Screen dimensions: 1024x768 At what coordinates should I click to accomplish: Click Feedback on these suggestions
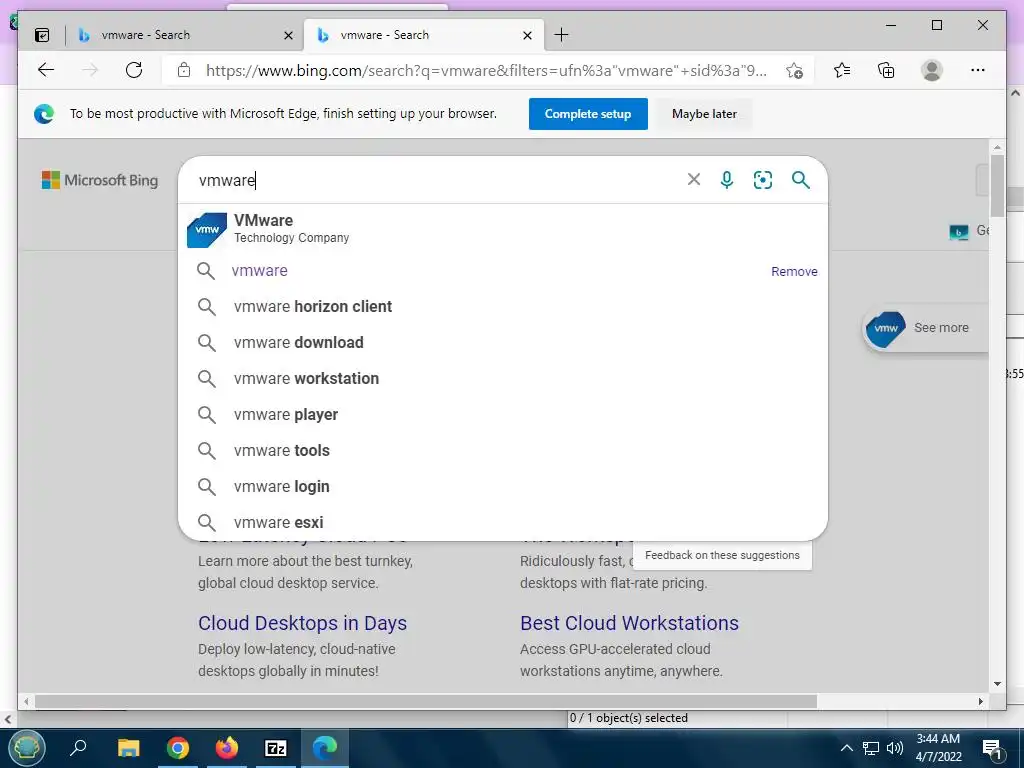click(722, 555)
